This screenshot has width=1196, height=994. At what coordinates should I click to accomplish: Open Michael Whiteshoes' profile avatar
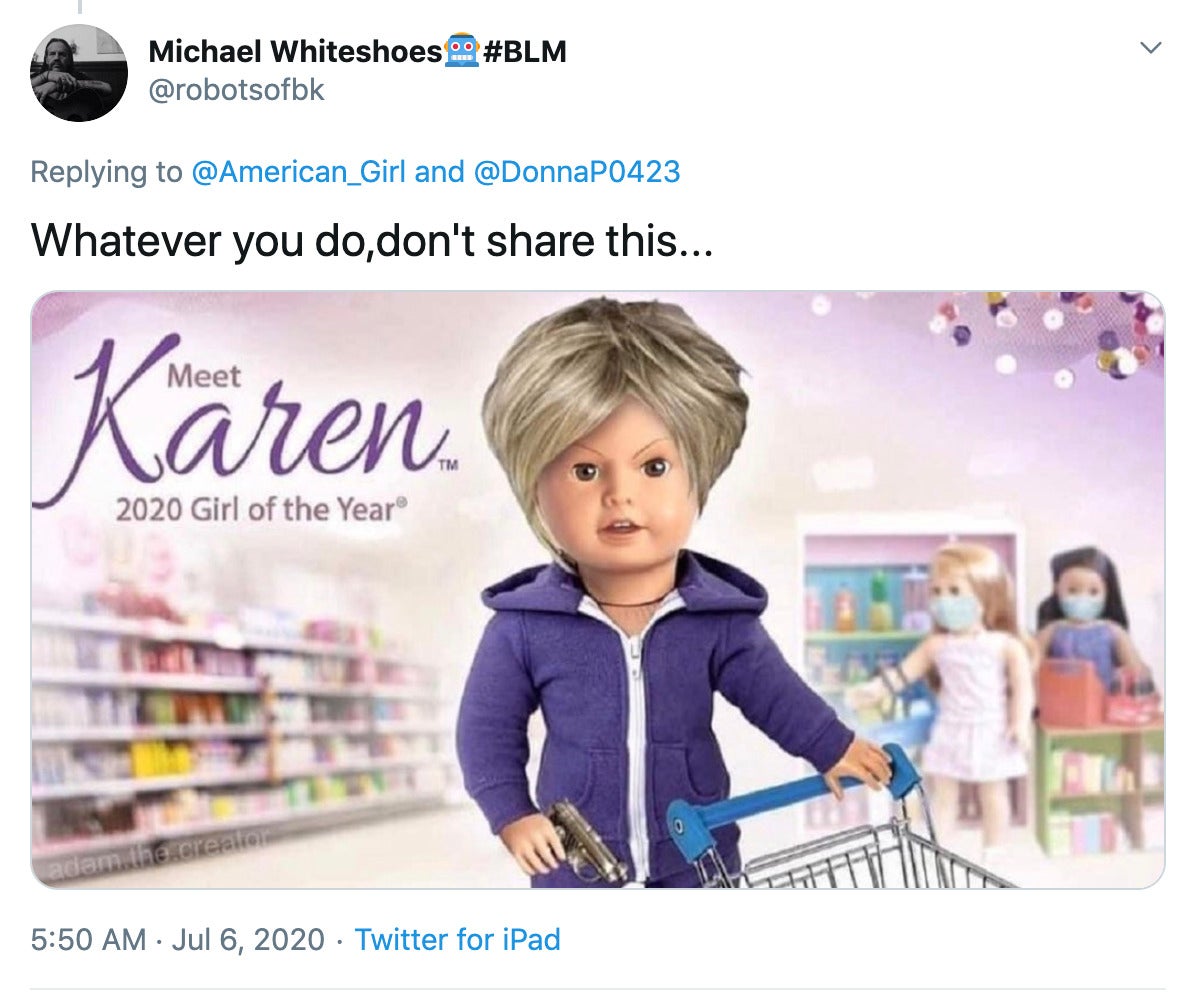(x=79, y=72)
